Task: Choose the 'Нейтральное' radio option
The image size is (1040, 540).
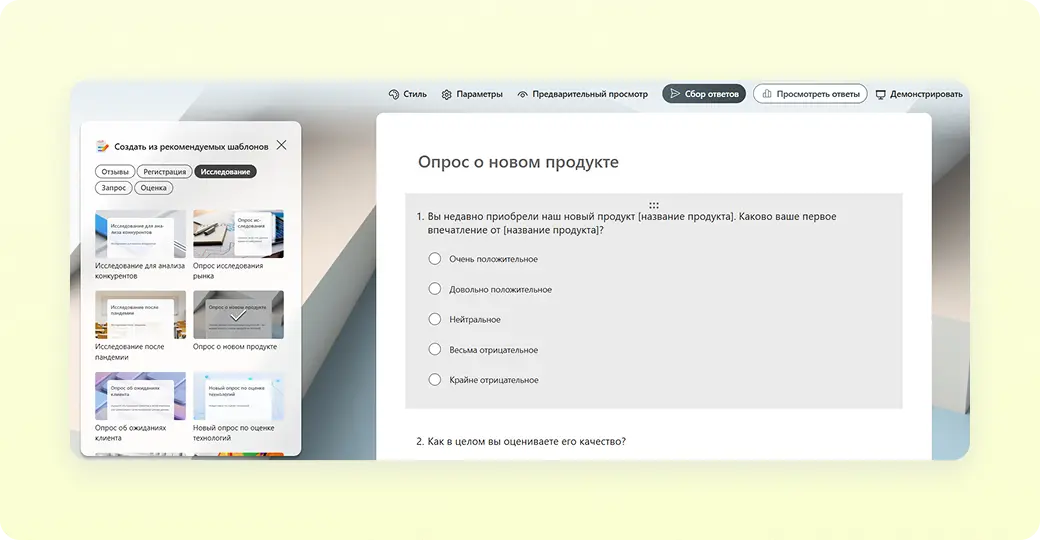Action: [435, 319]
